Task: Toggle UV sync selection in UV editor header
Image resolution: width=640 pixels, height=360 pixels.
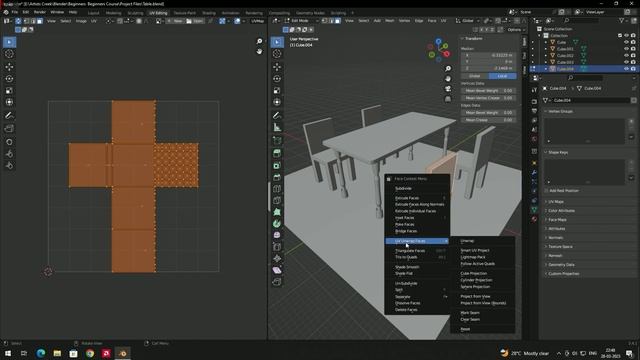Action: pos(18,21)
